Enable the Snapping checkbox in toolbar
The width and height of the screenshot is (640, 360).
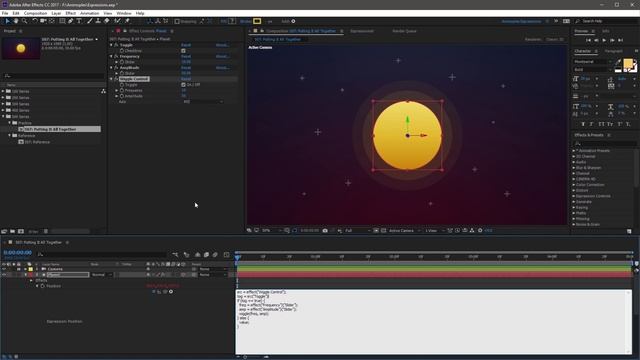177,21
